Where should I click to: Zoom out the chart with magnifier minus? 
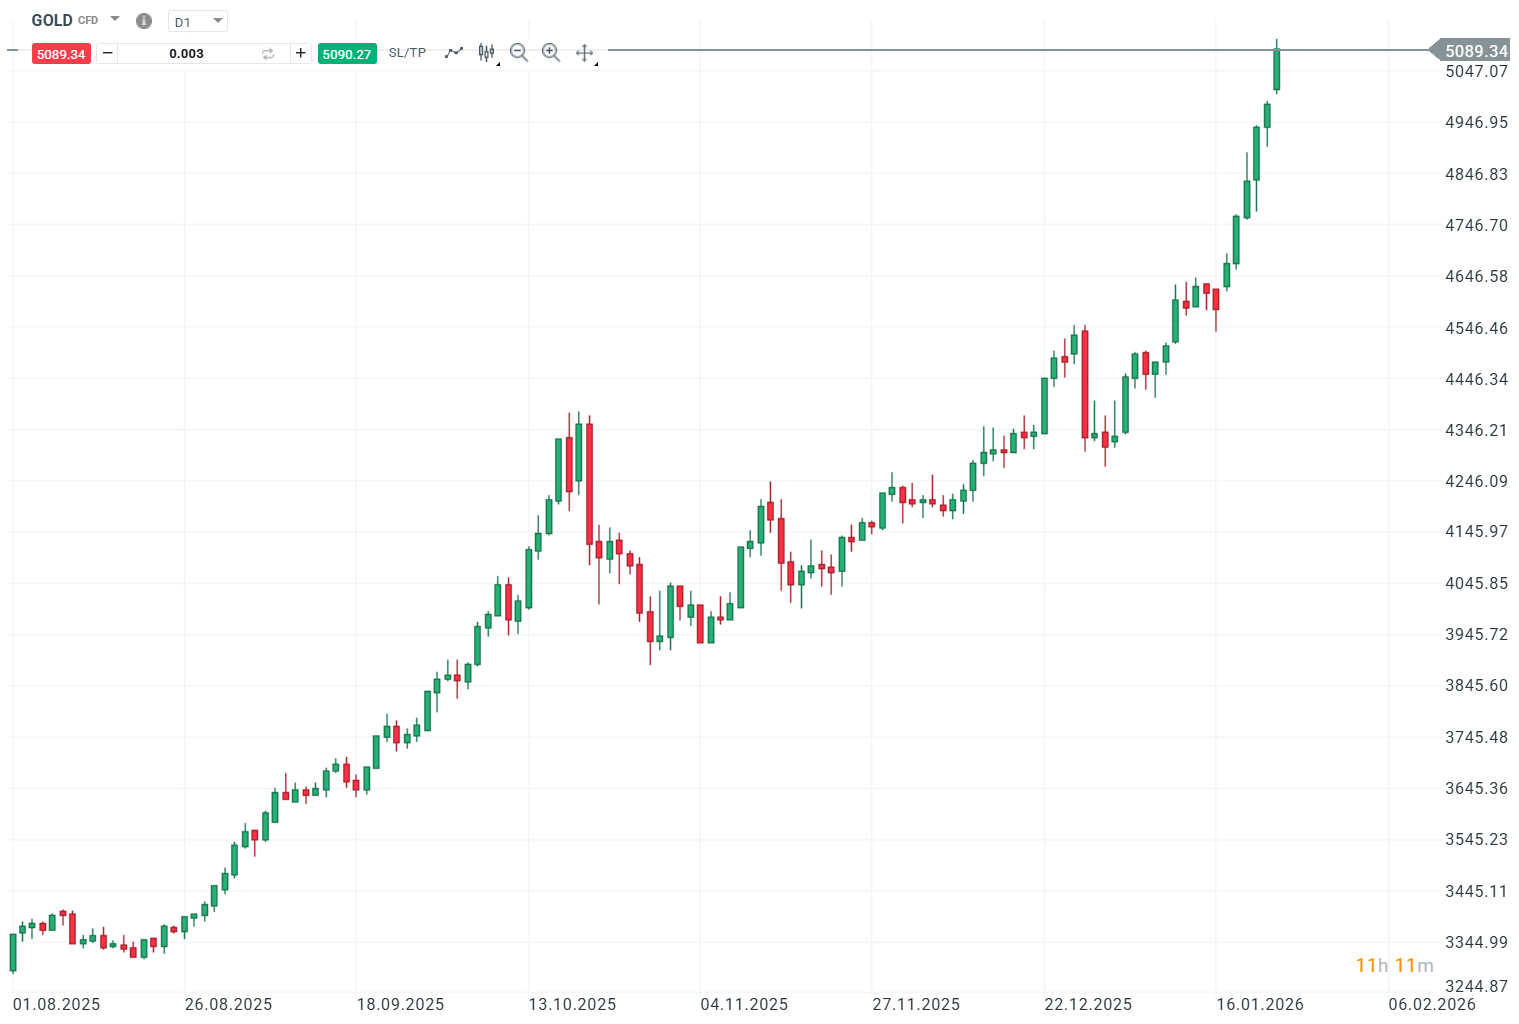(518, 52)
